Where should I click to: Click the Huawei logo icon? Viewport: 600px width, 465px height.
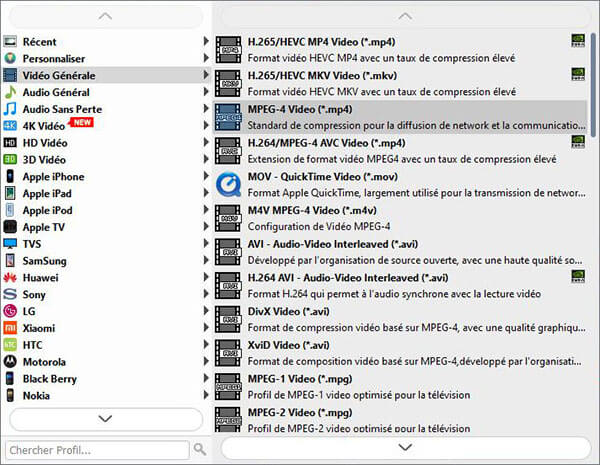(x=10, y=277)
